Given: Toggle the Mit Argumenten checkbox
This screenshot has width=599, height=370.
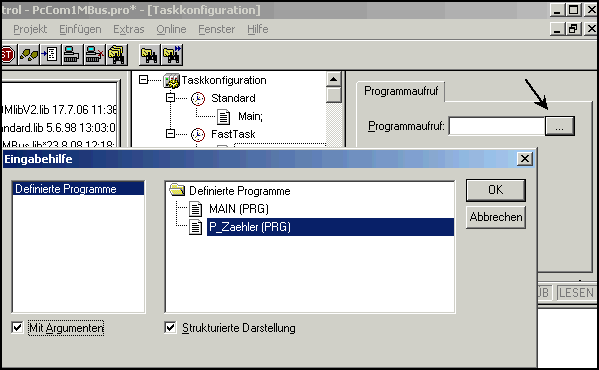Looking at the screenshot, I should click(18, 328).
